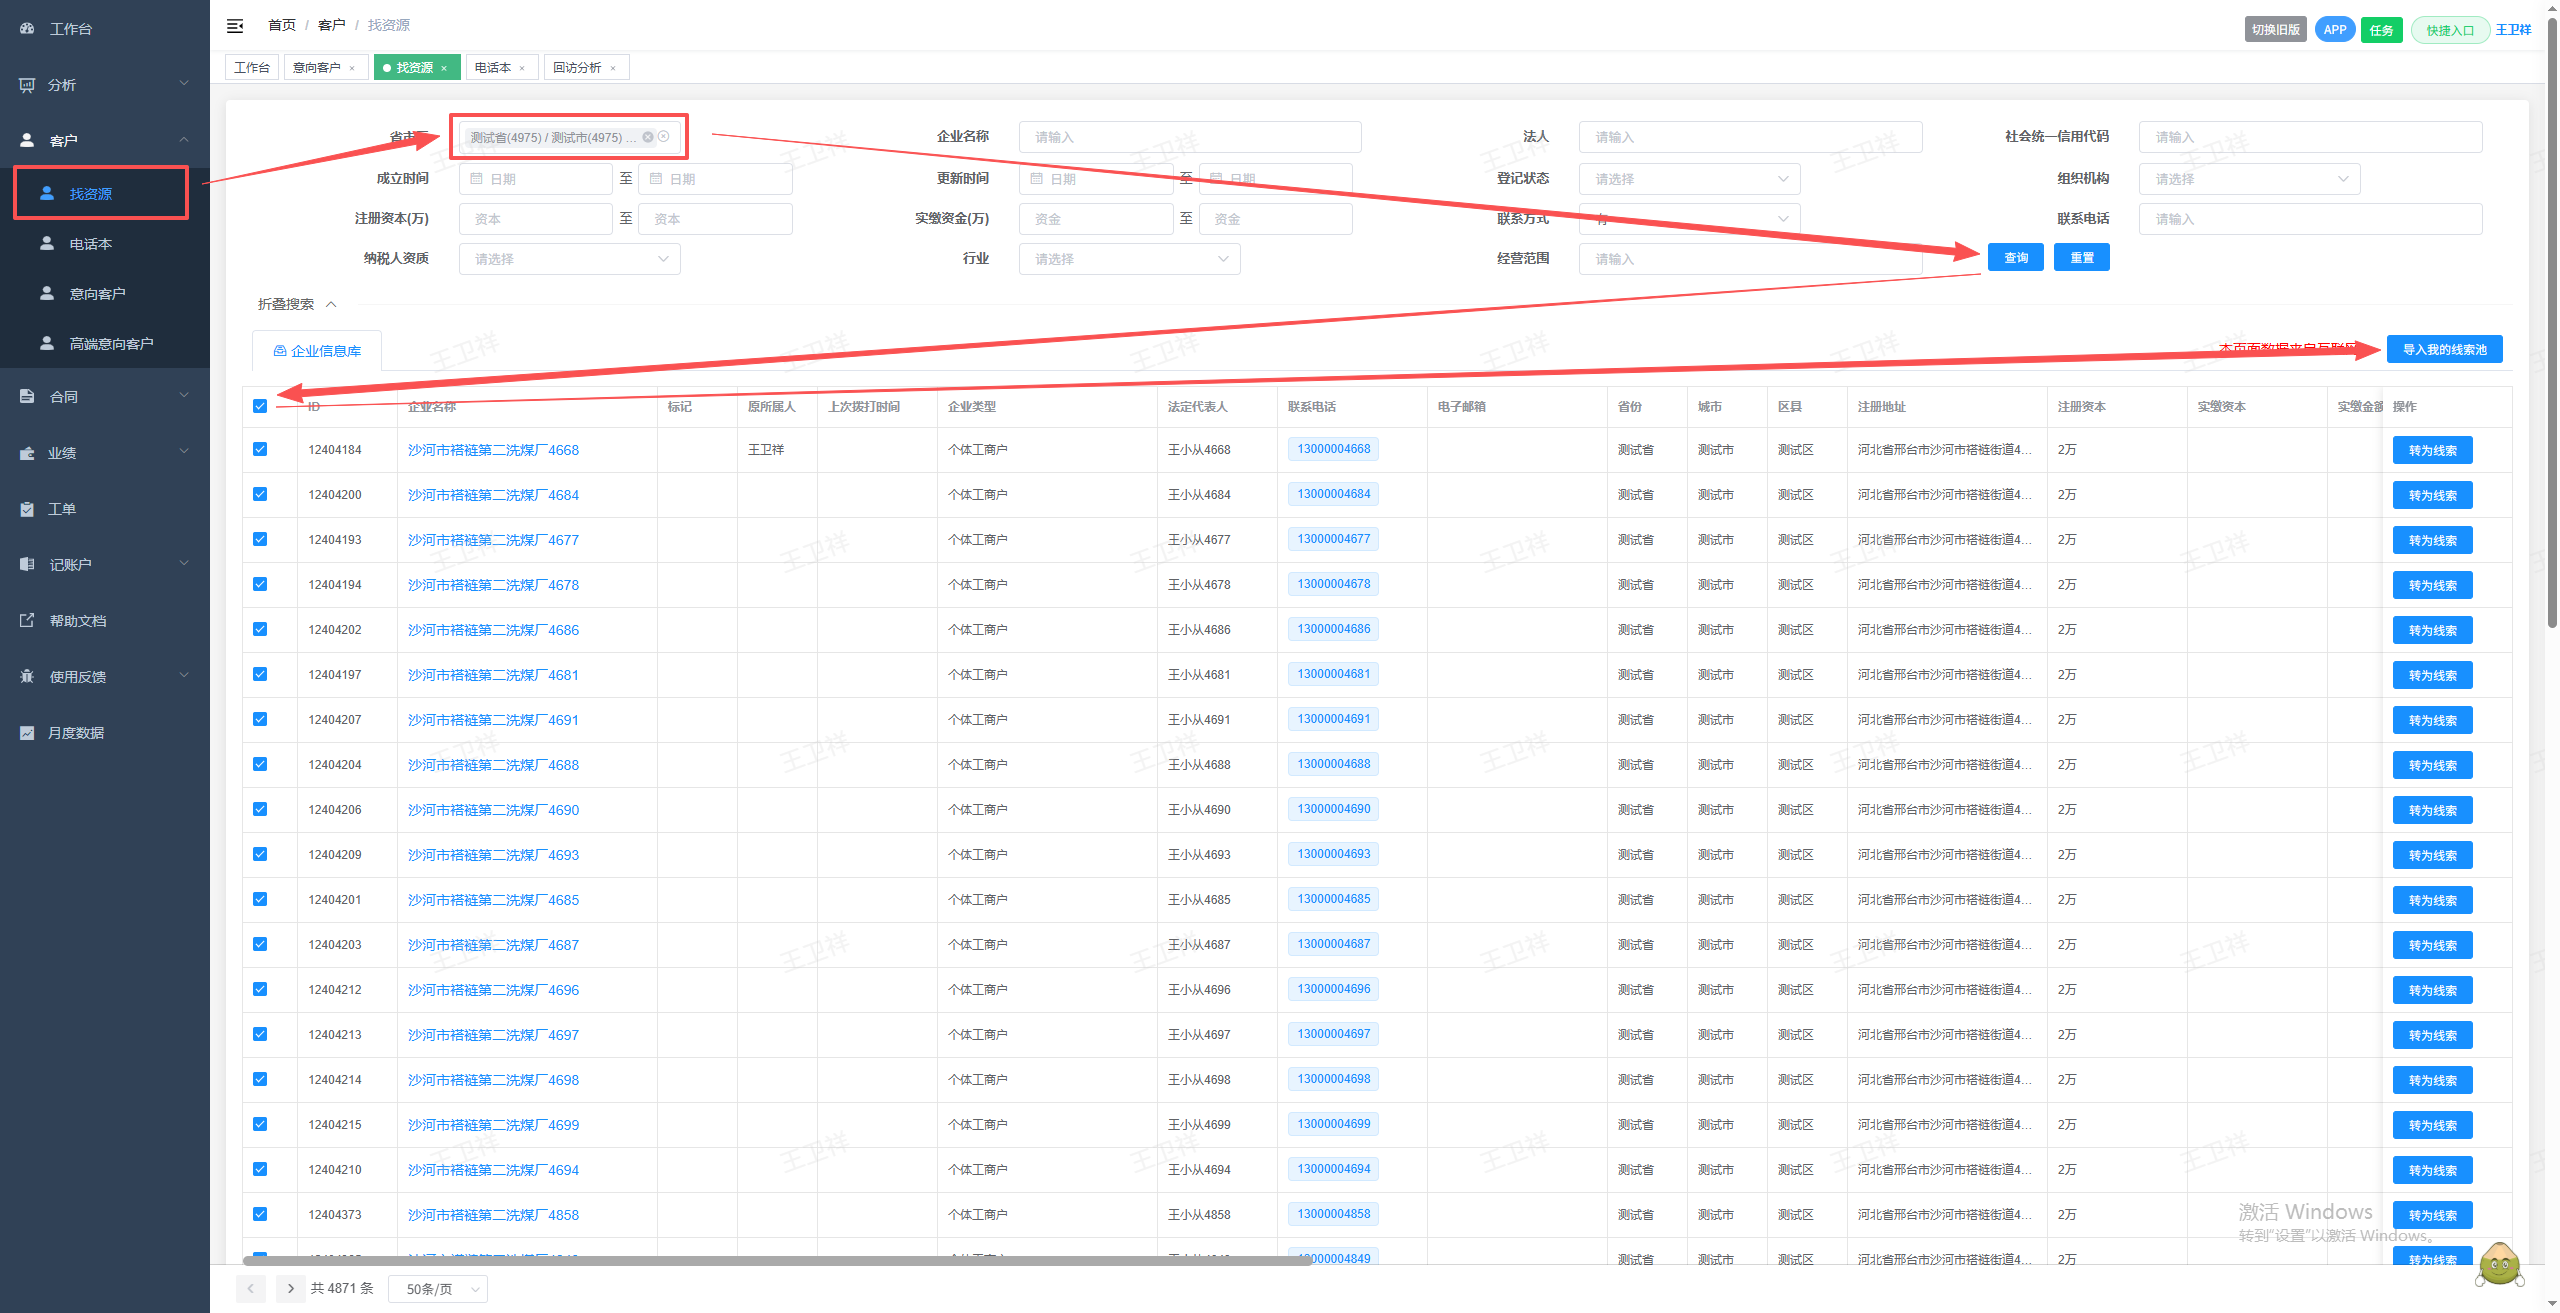Collapse sidebar using hamburger menu icon
This screenshot has height=1313, width=2560.
[x=235, y=26]
